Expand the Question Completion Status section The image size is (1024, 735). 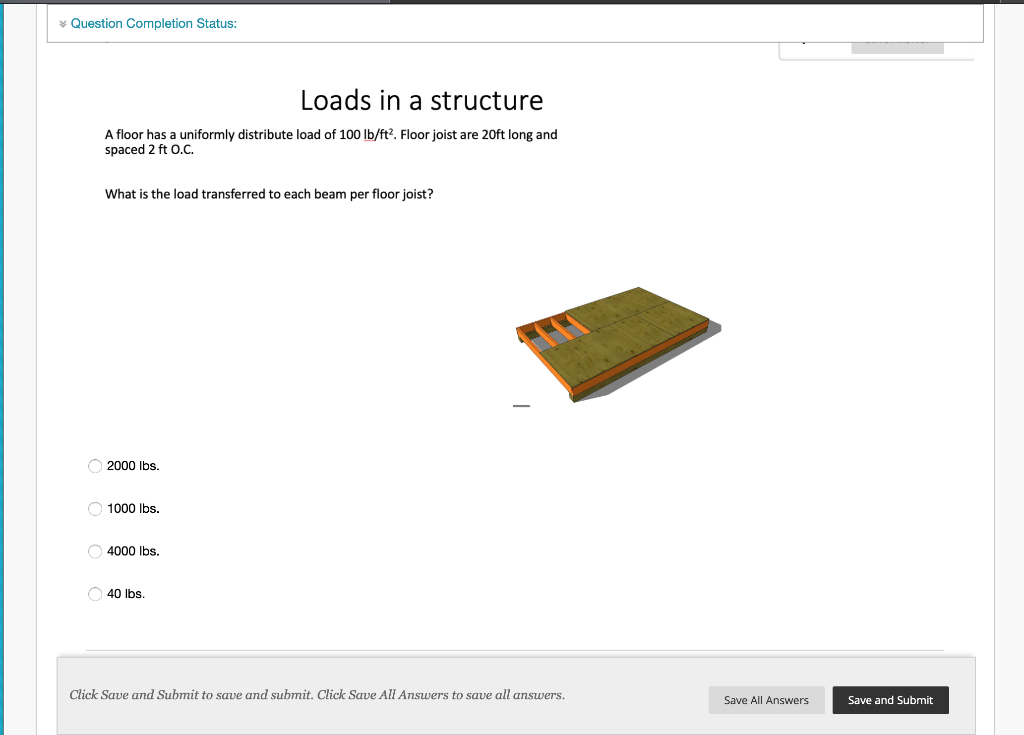click(154, 23)
